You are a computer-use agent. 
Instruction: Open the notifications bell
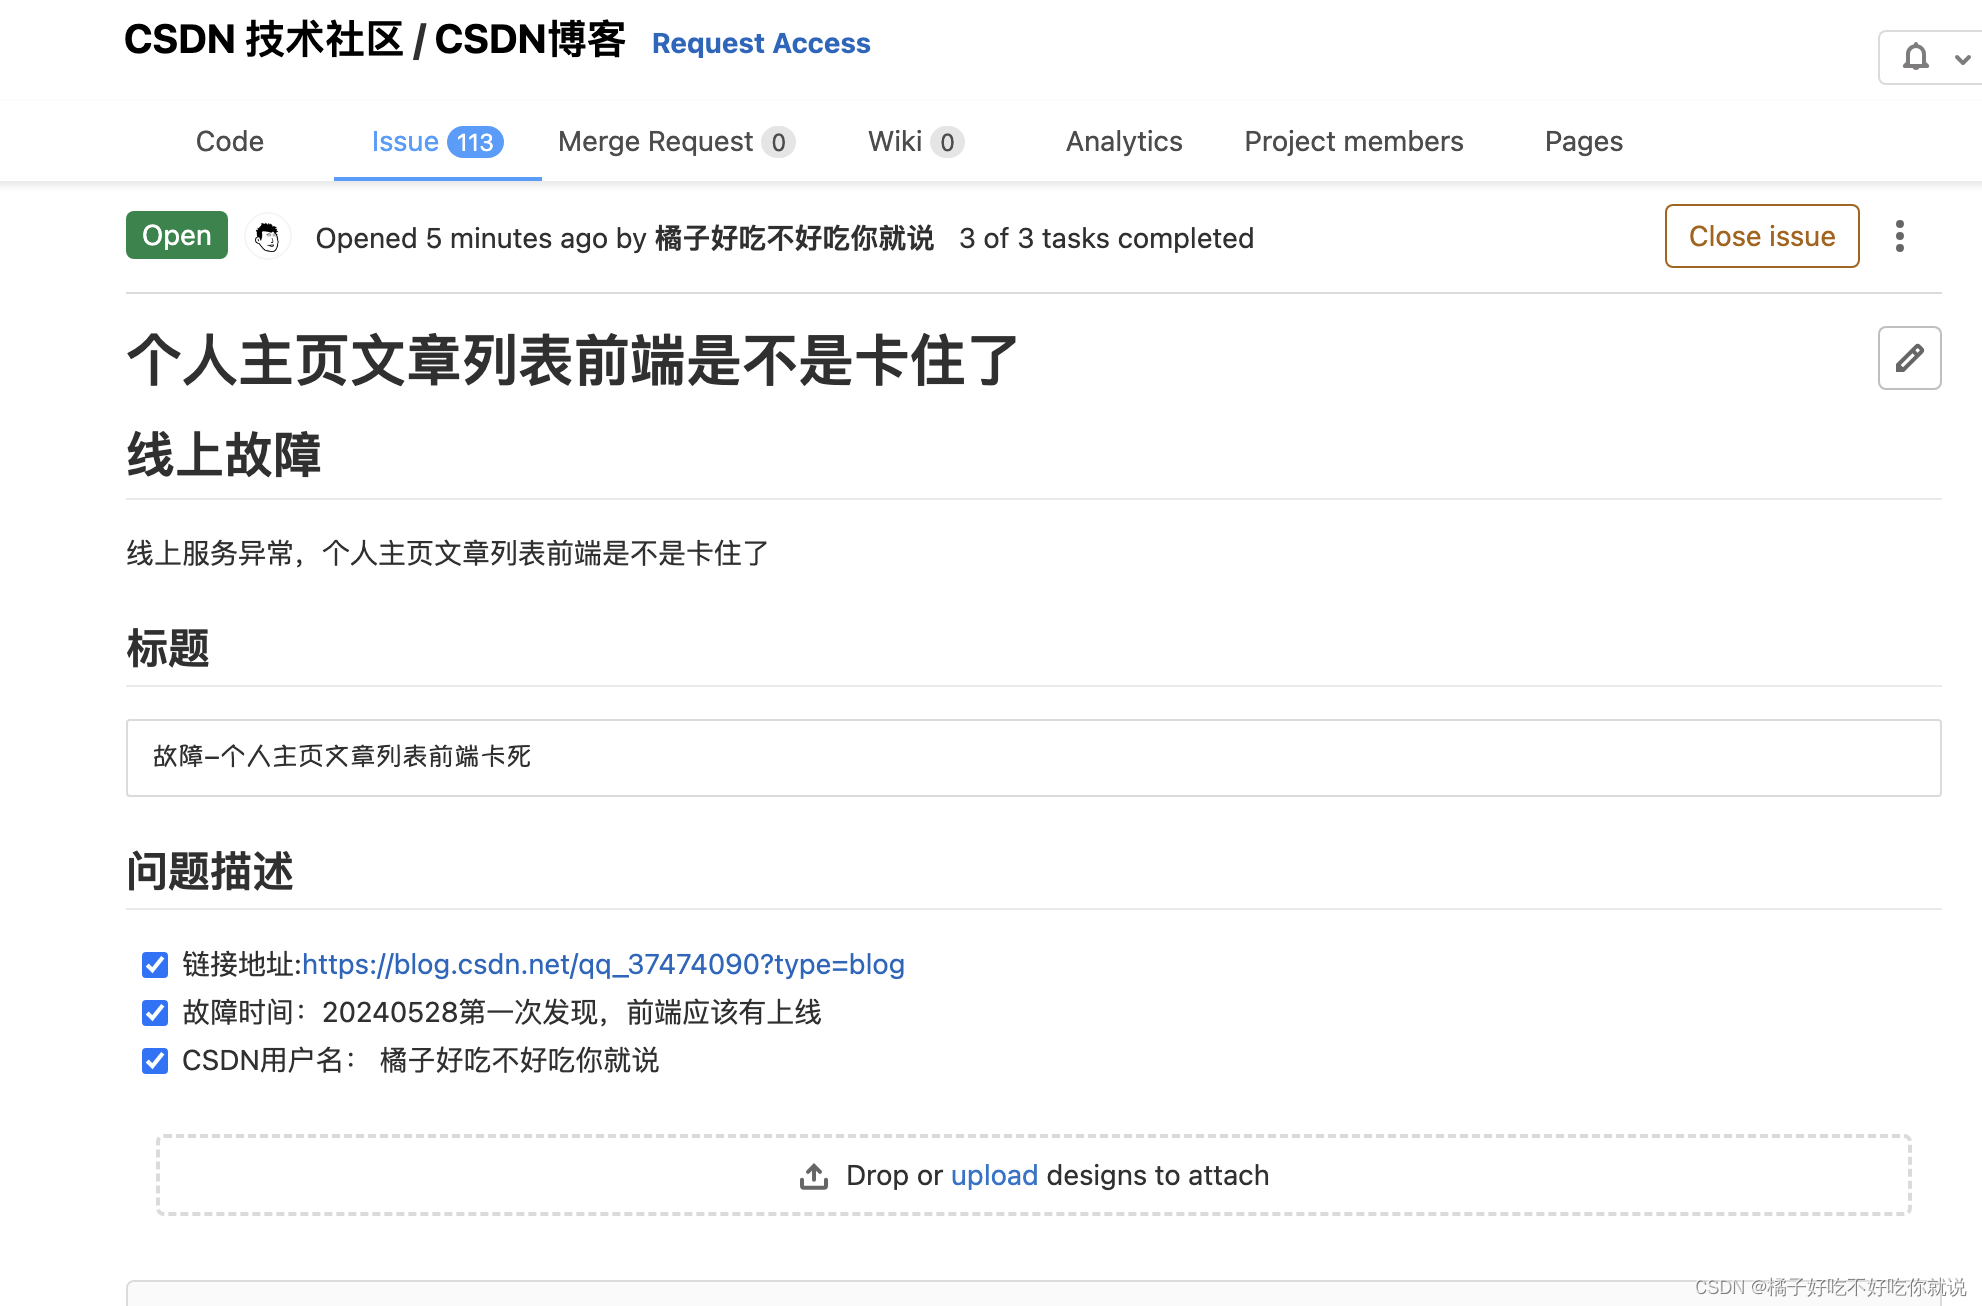tap(1916, 57)
